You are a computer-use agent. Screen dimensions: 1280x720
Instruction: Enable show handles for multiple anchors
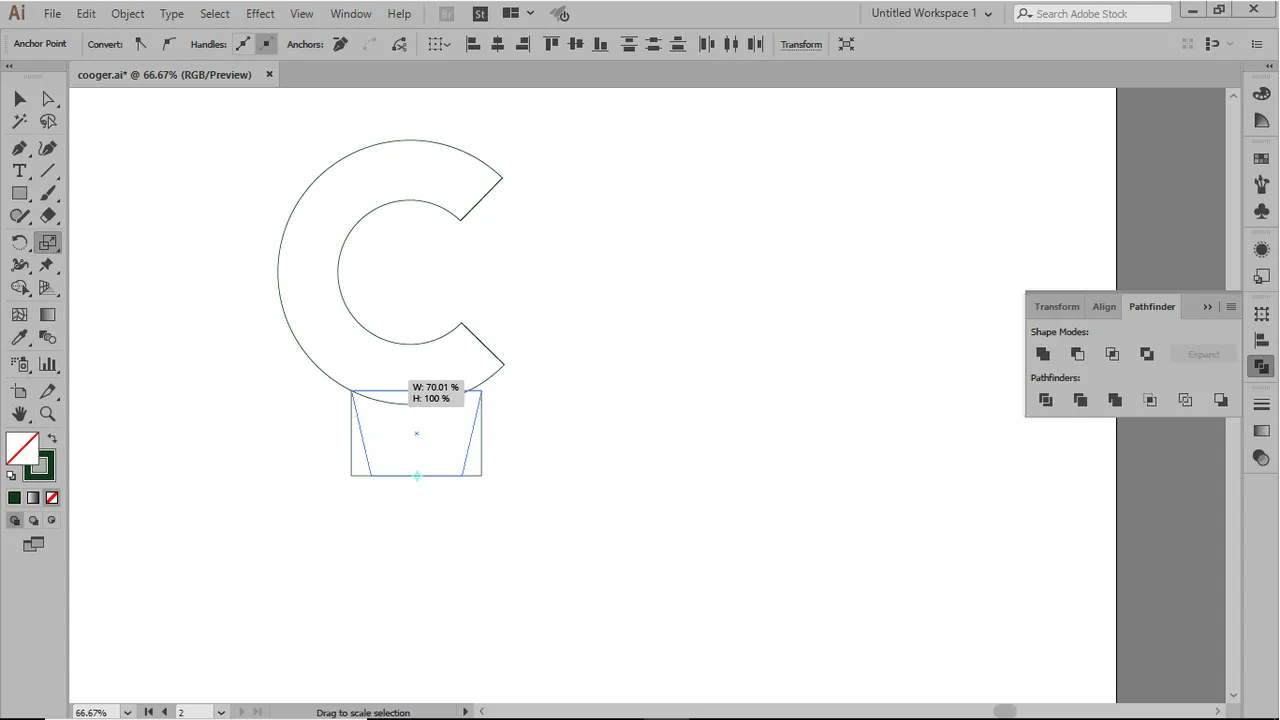243,44
